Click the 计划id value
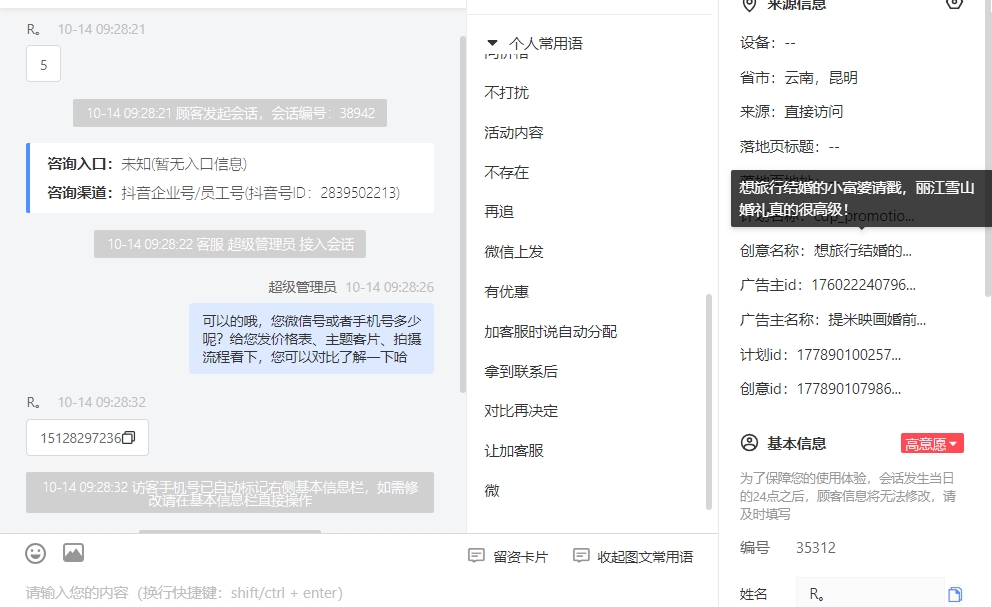The width and height of the screenshot is (992, 607). [848, 354]
